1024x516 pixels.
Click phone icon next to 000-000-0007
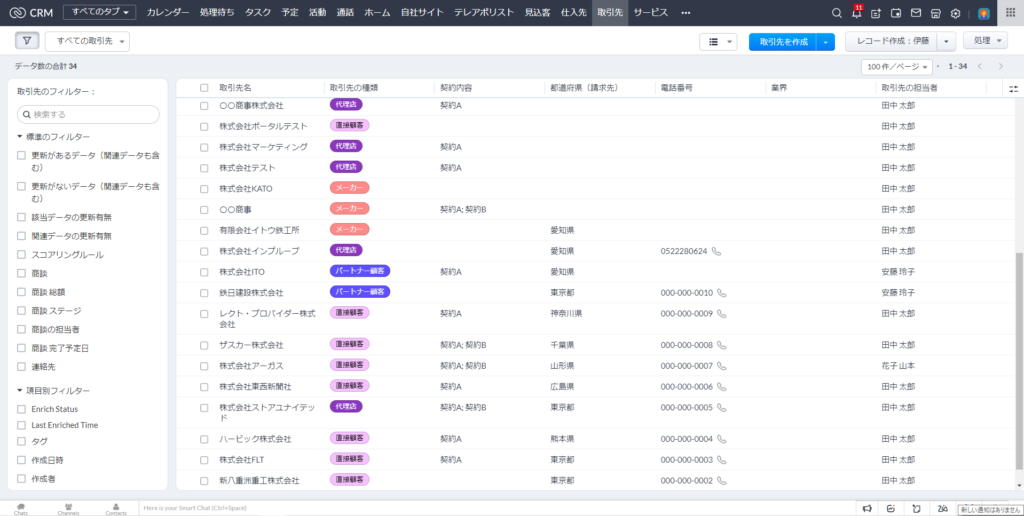click(722, 366)
